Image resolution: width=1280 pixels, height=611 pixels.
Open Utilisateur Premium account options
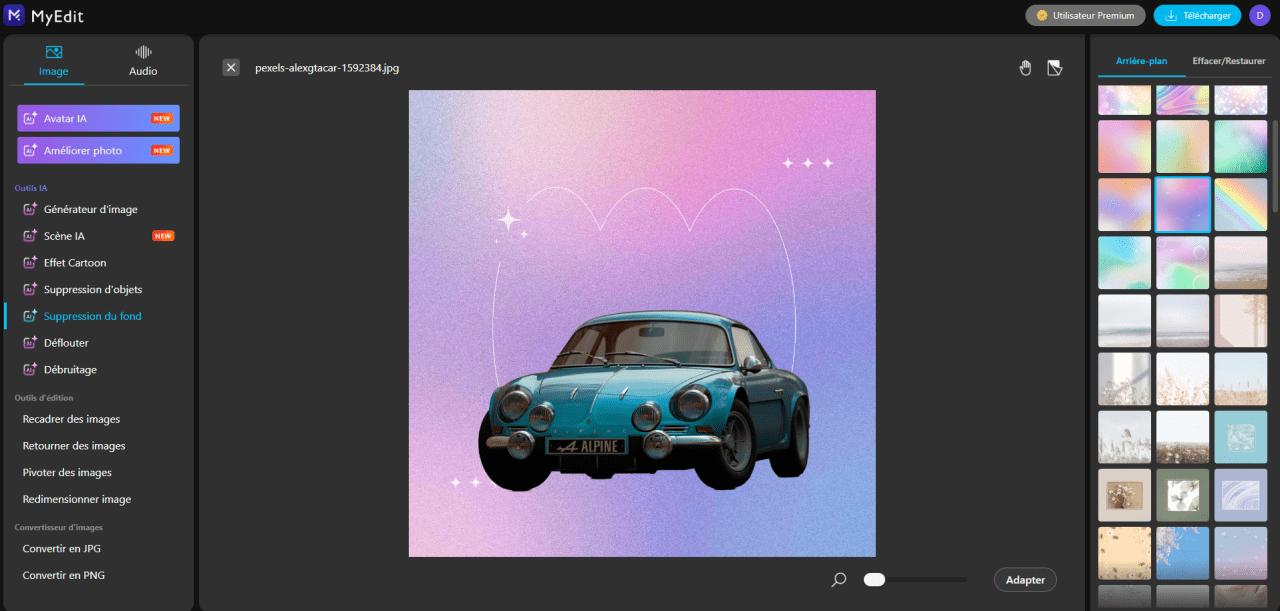[1085, 15]
